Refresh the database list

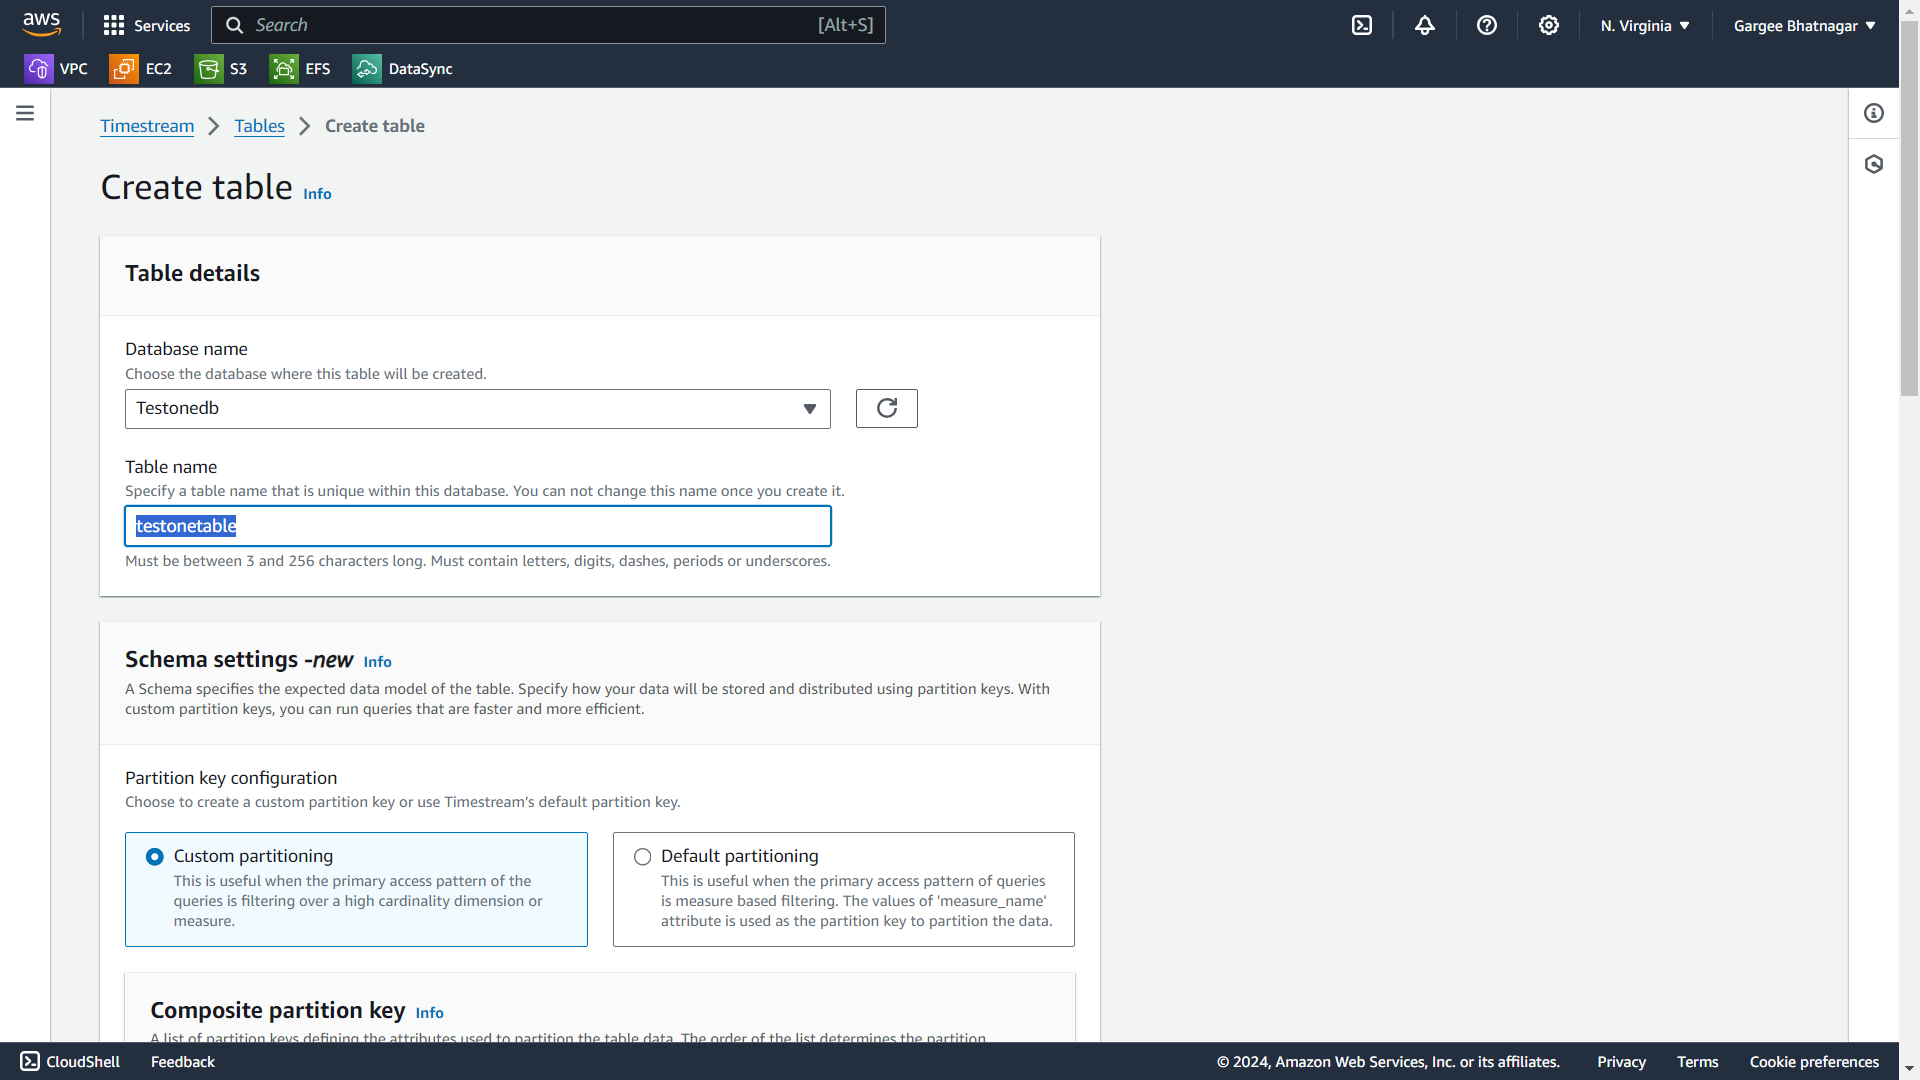(886, 408)
